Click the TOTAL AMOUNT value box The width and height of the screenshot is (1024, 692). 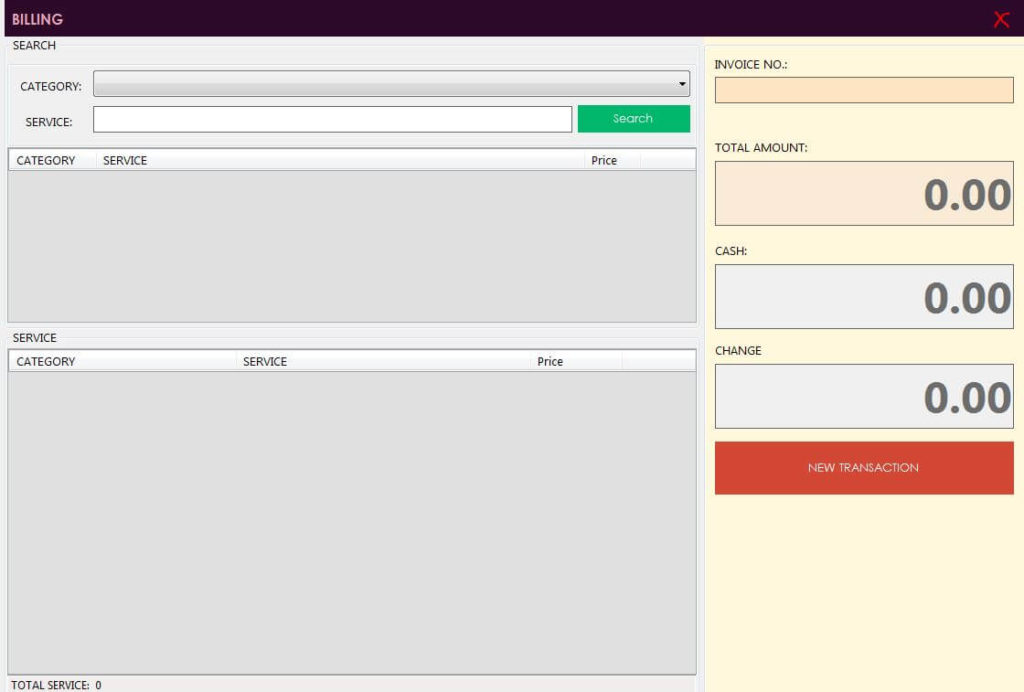click(x=864, y=193)
